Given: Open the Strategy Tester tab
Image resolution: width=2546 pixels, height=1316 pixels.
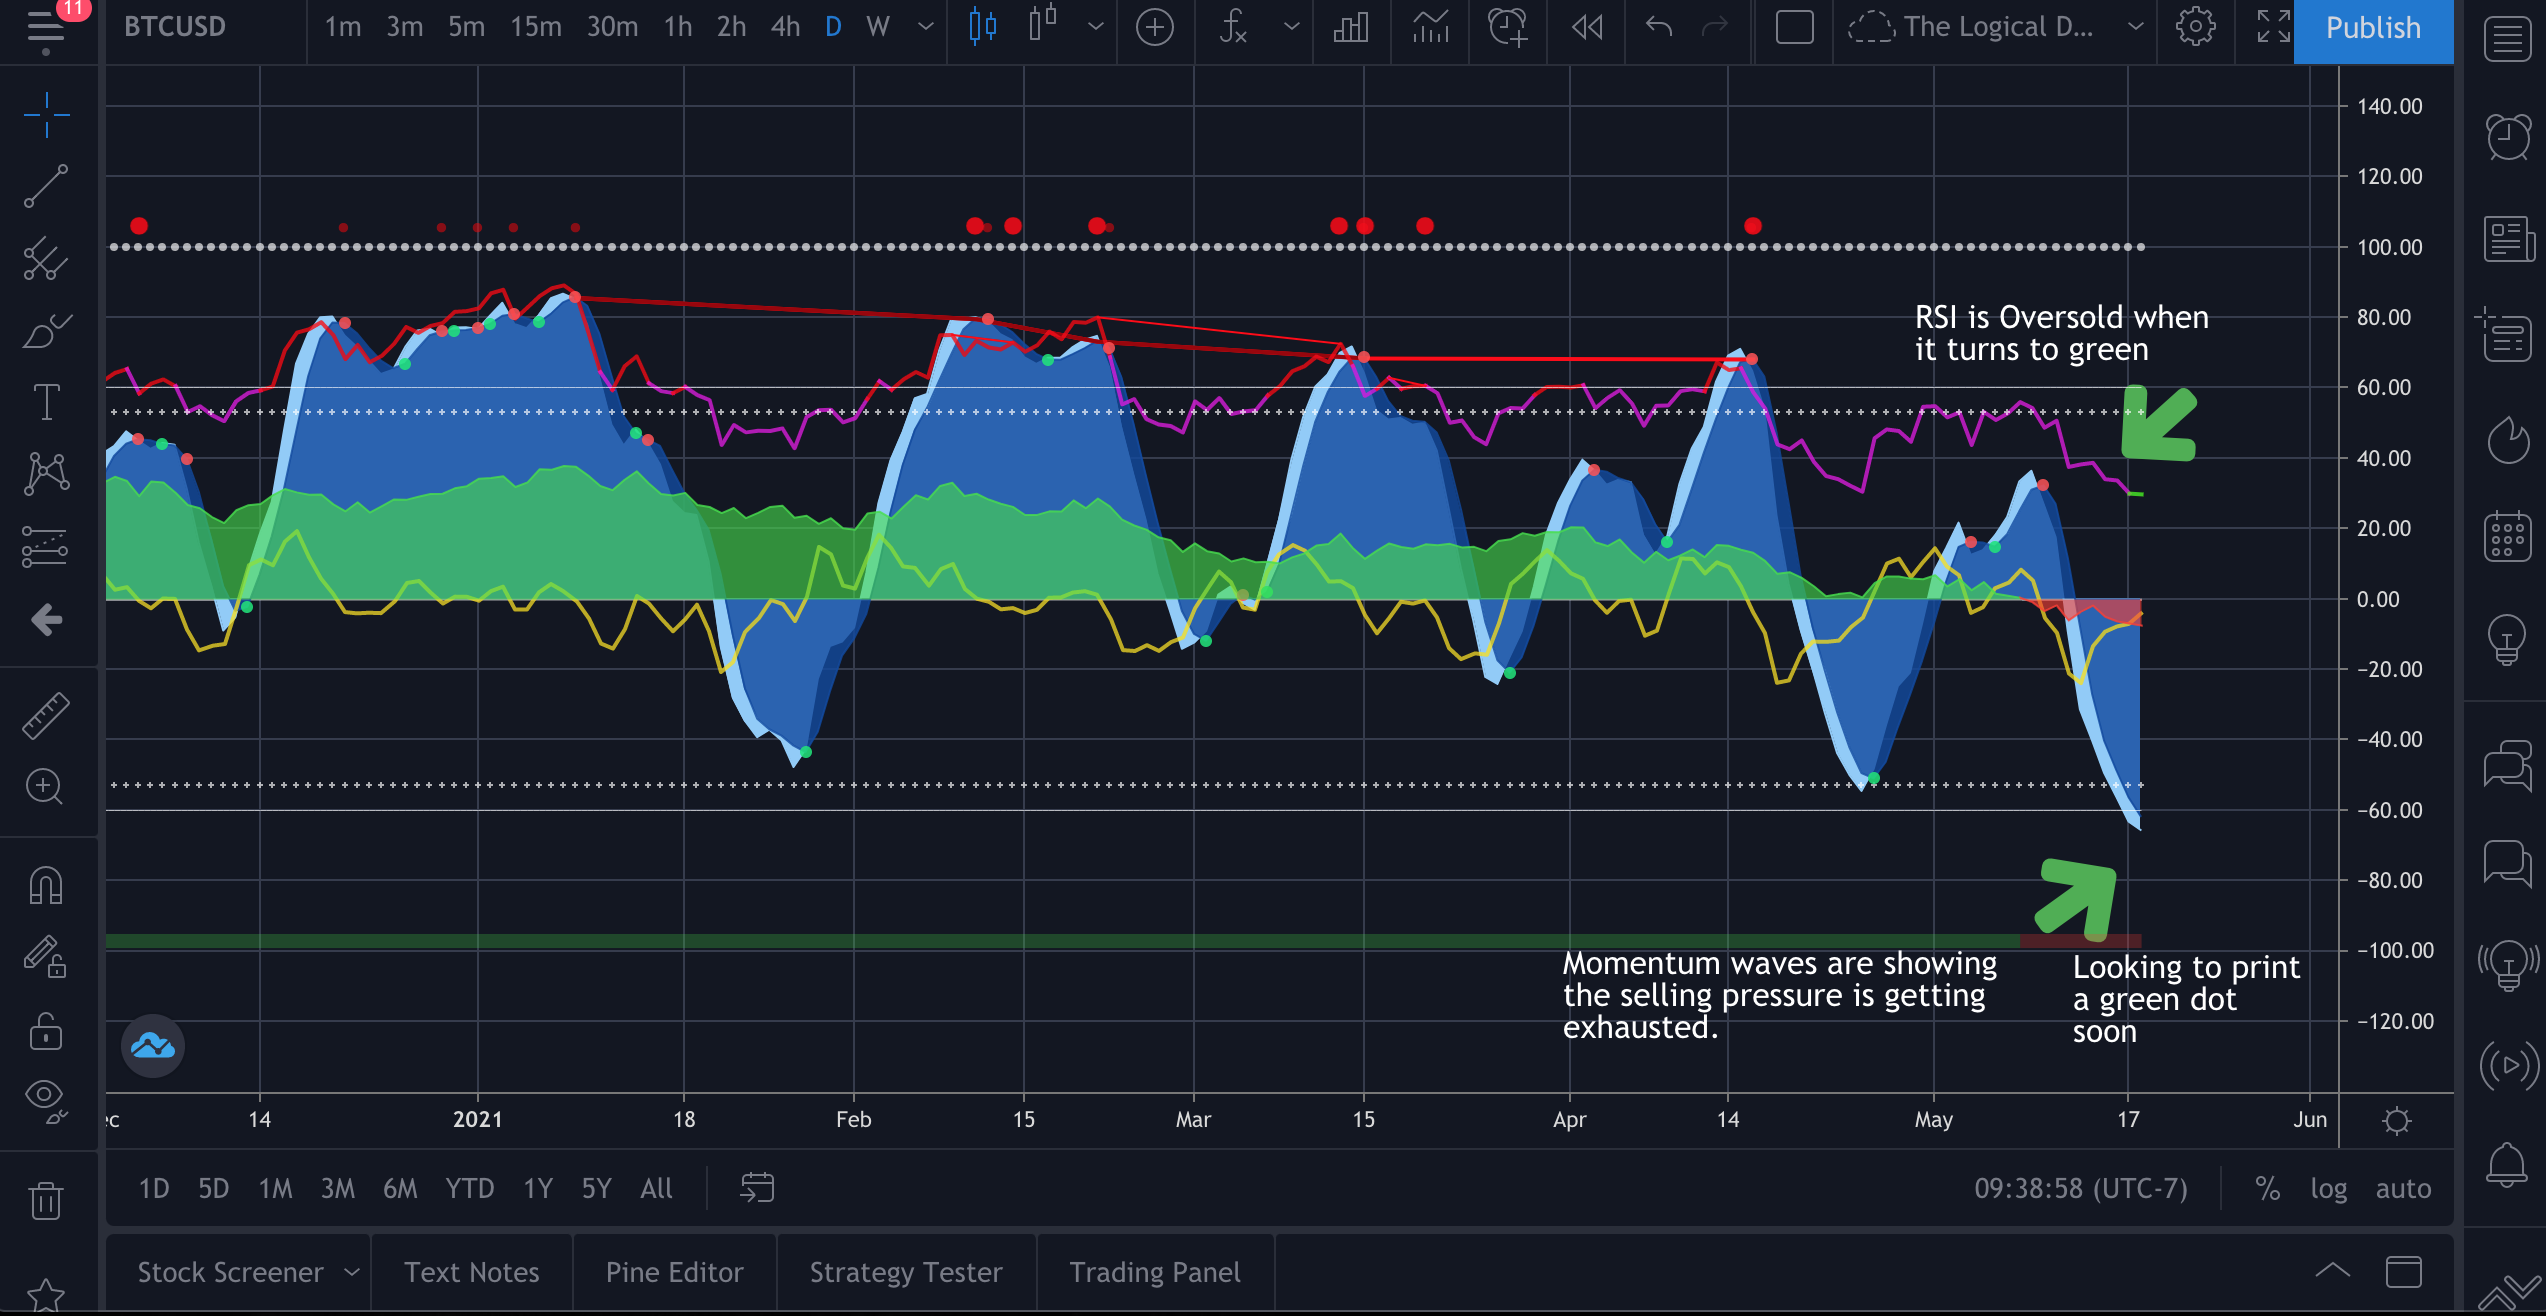Looking at the screenshot, I should tap(905, 1272).
